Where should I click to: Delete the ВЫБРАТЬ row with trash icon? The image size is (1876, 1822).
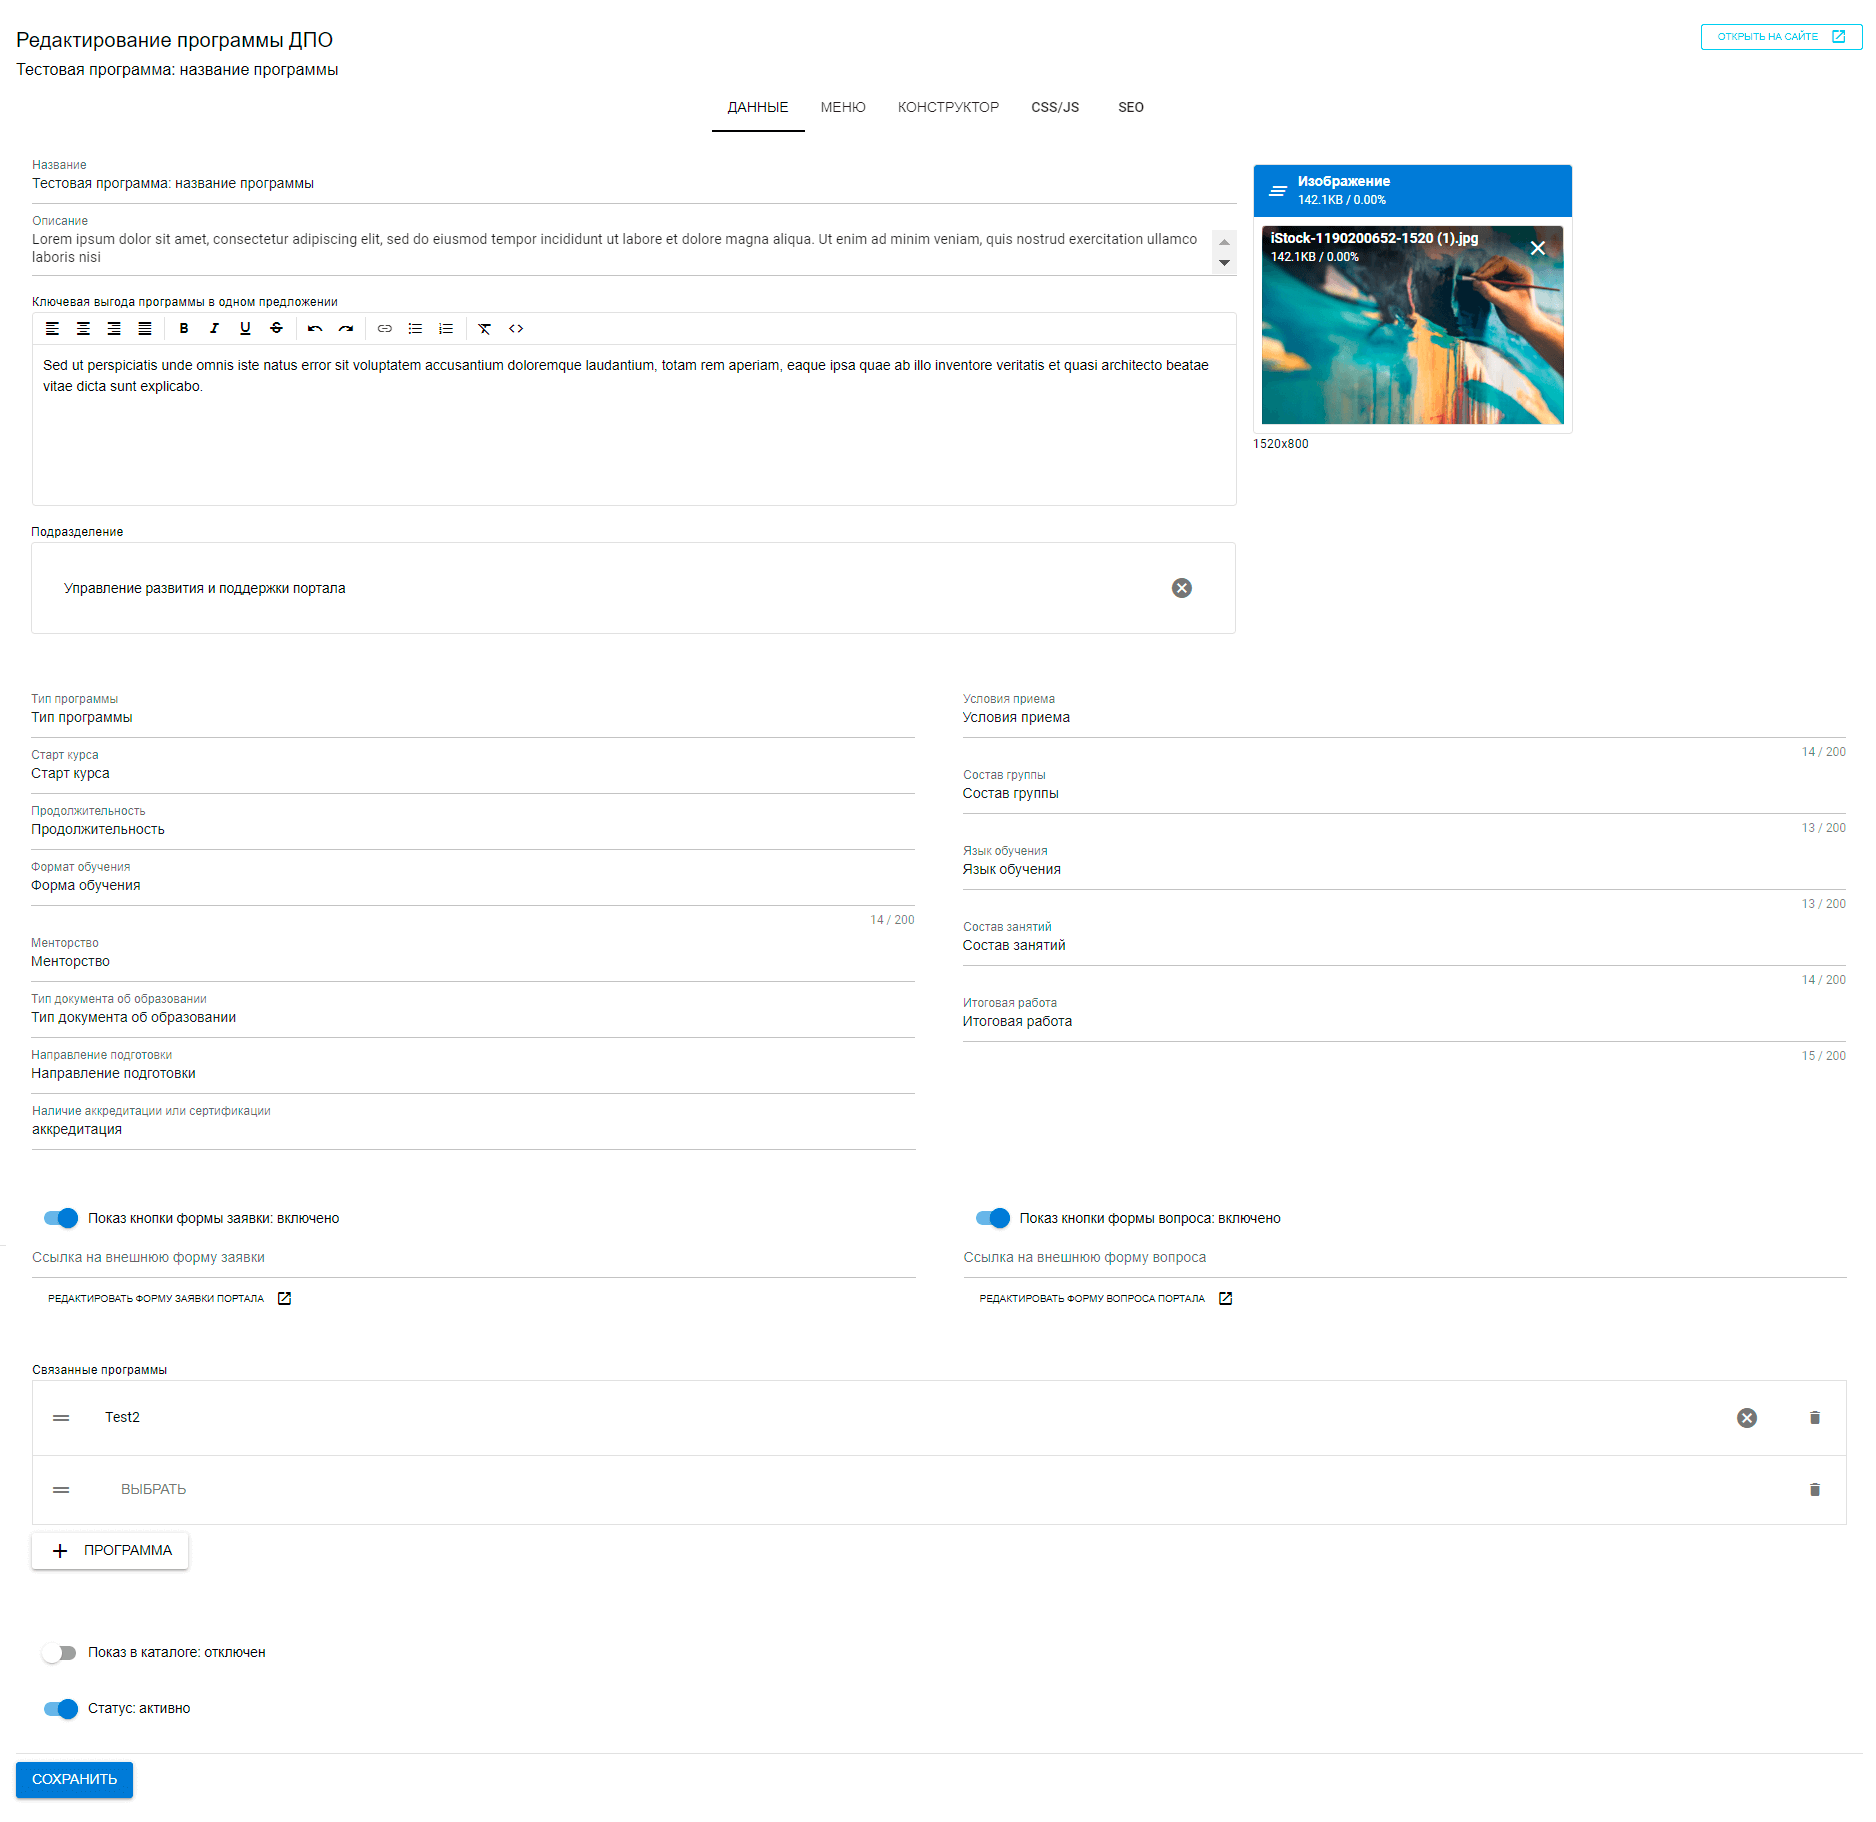click(1815, 1490)
